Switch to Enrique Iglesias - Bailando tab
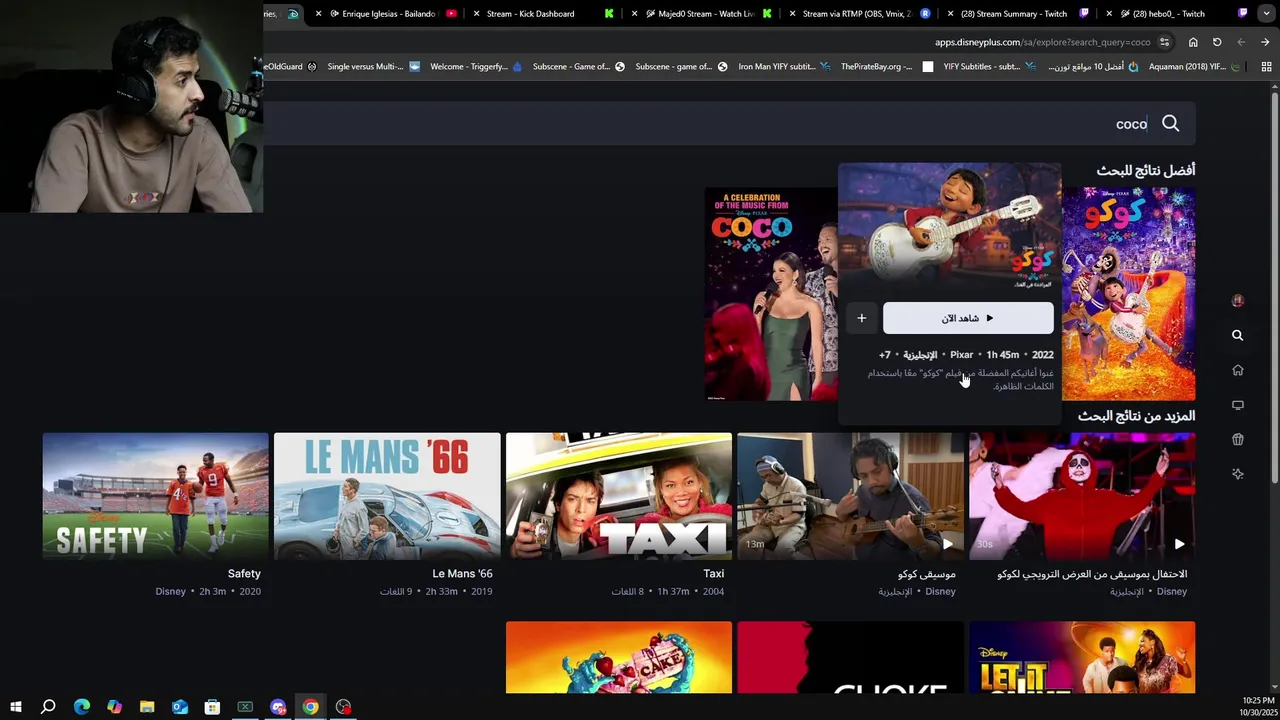This screenshot has height=720, width=1280. click(387, 14)
